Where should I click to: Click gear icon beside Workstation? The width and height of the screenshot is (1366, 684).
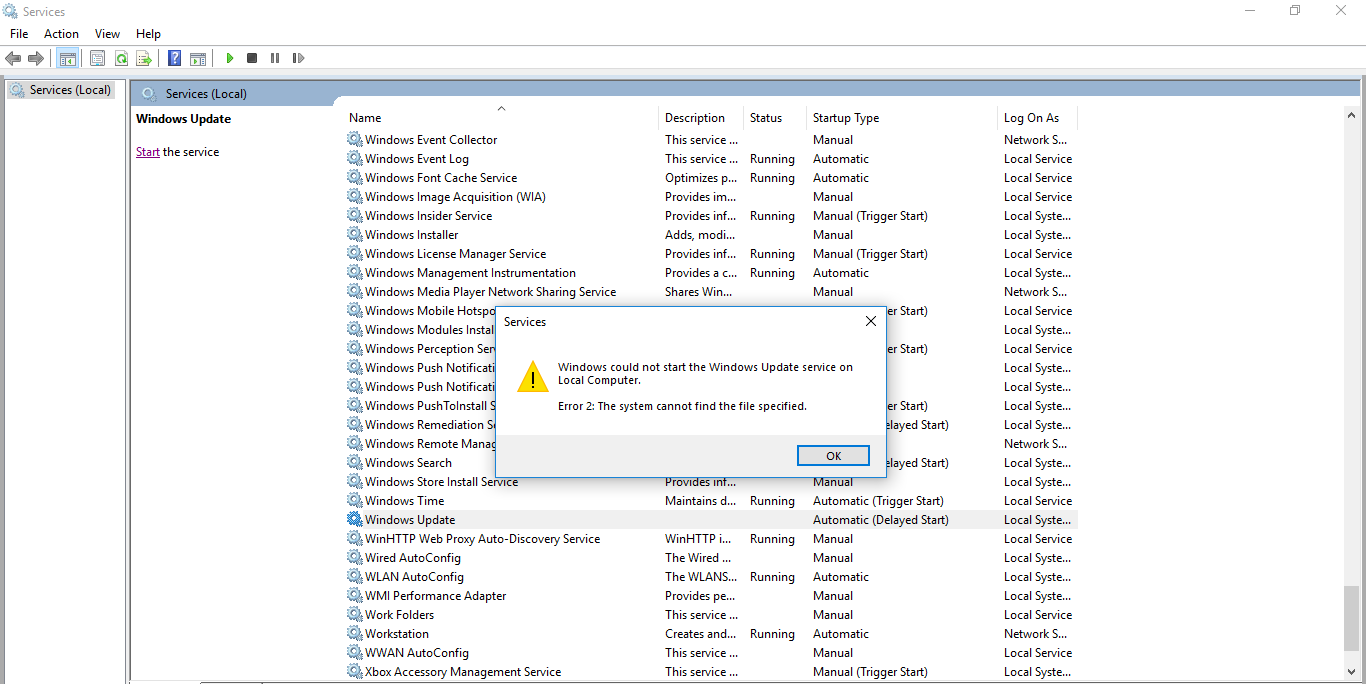coord(355,634)
